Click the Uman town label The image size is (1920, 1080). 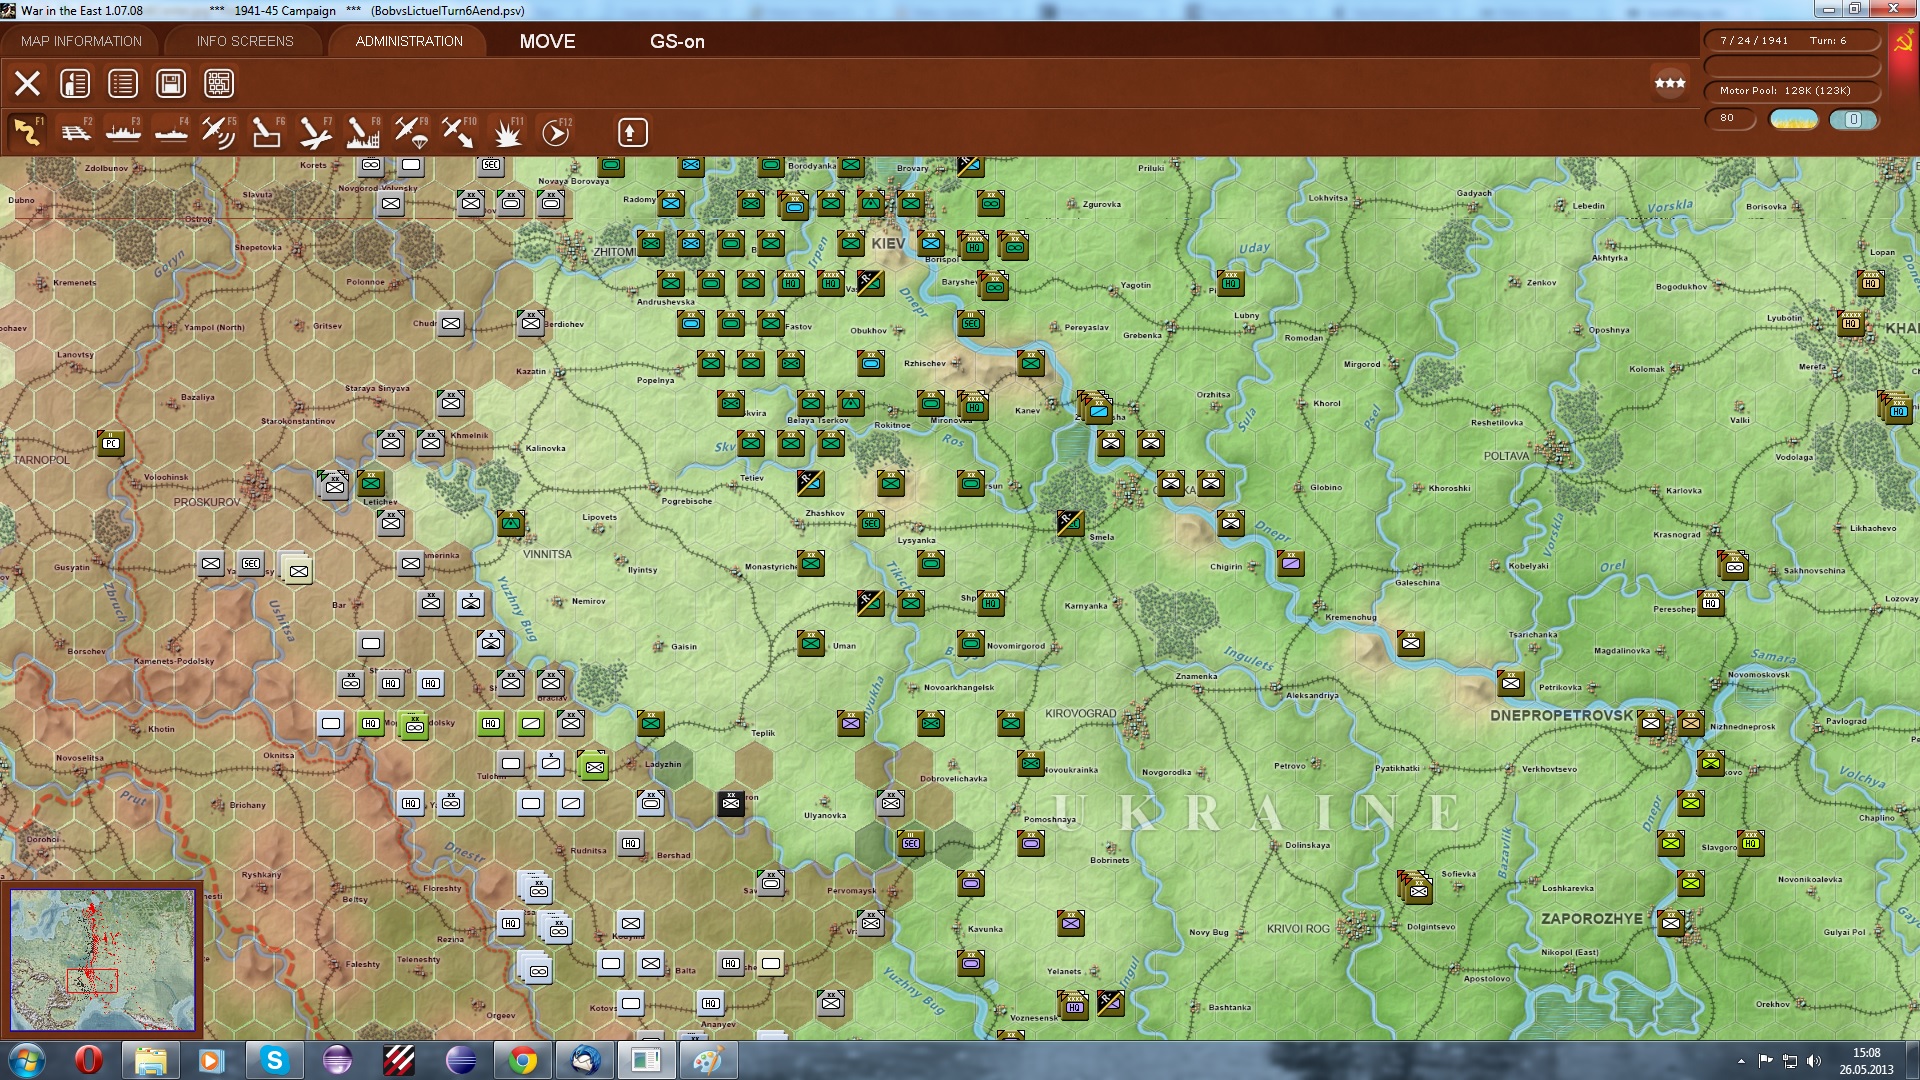click(845, 646)
